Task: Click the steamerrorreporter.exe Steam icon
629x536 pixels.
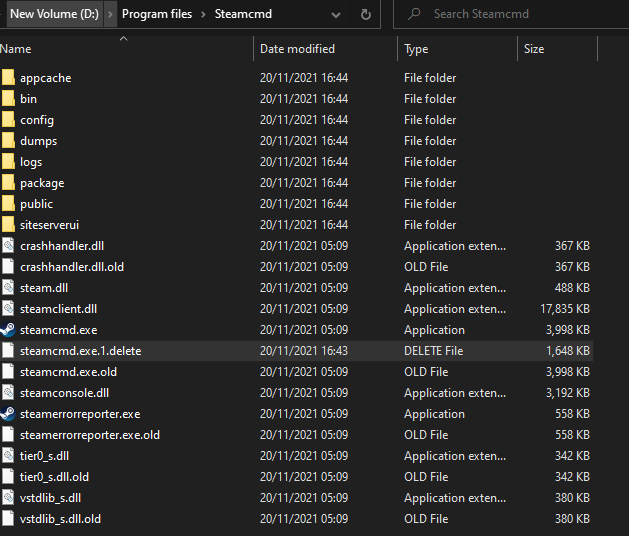Action: pyautogui.click(x=9, y=414)
